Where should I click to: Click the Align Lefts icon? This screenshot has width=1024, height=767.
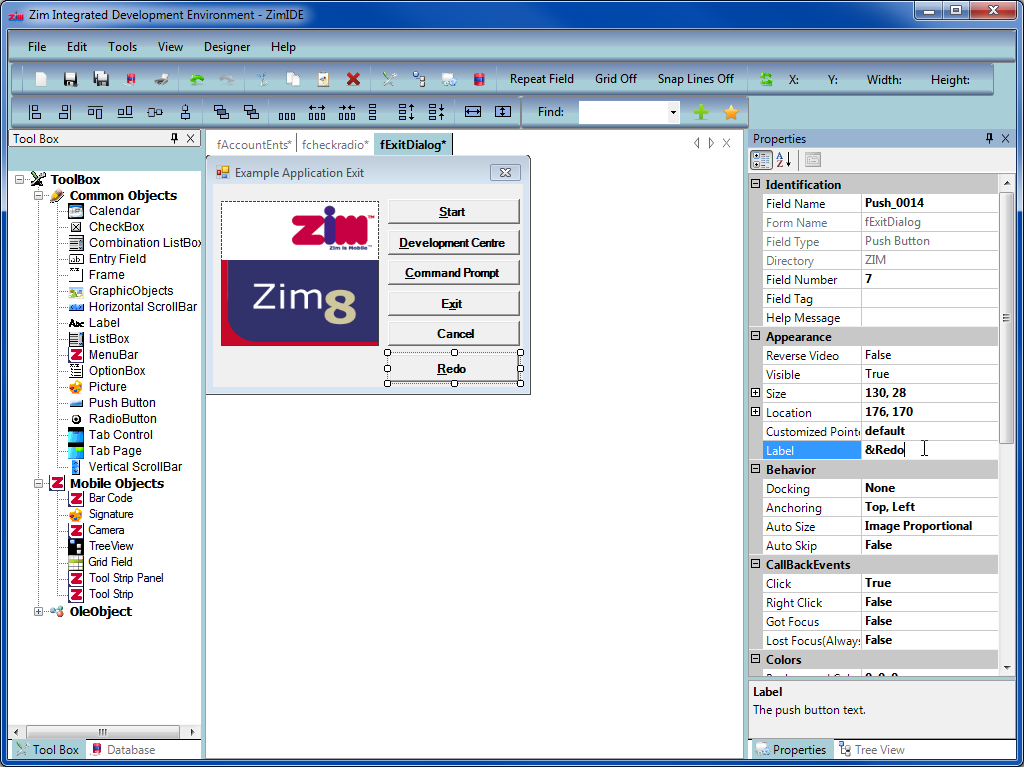click(x=35, y=112)
